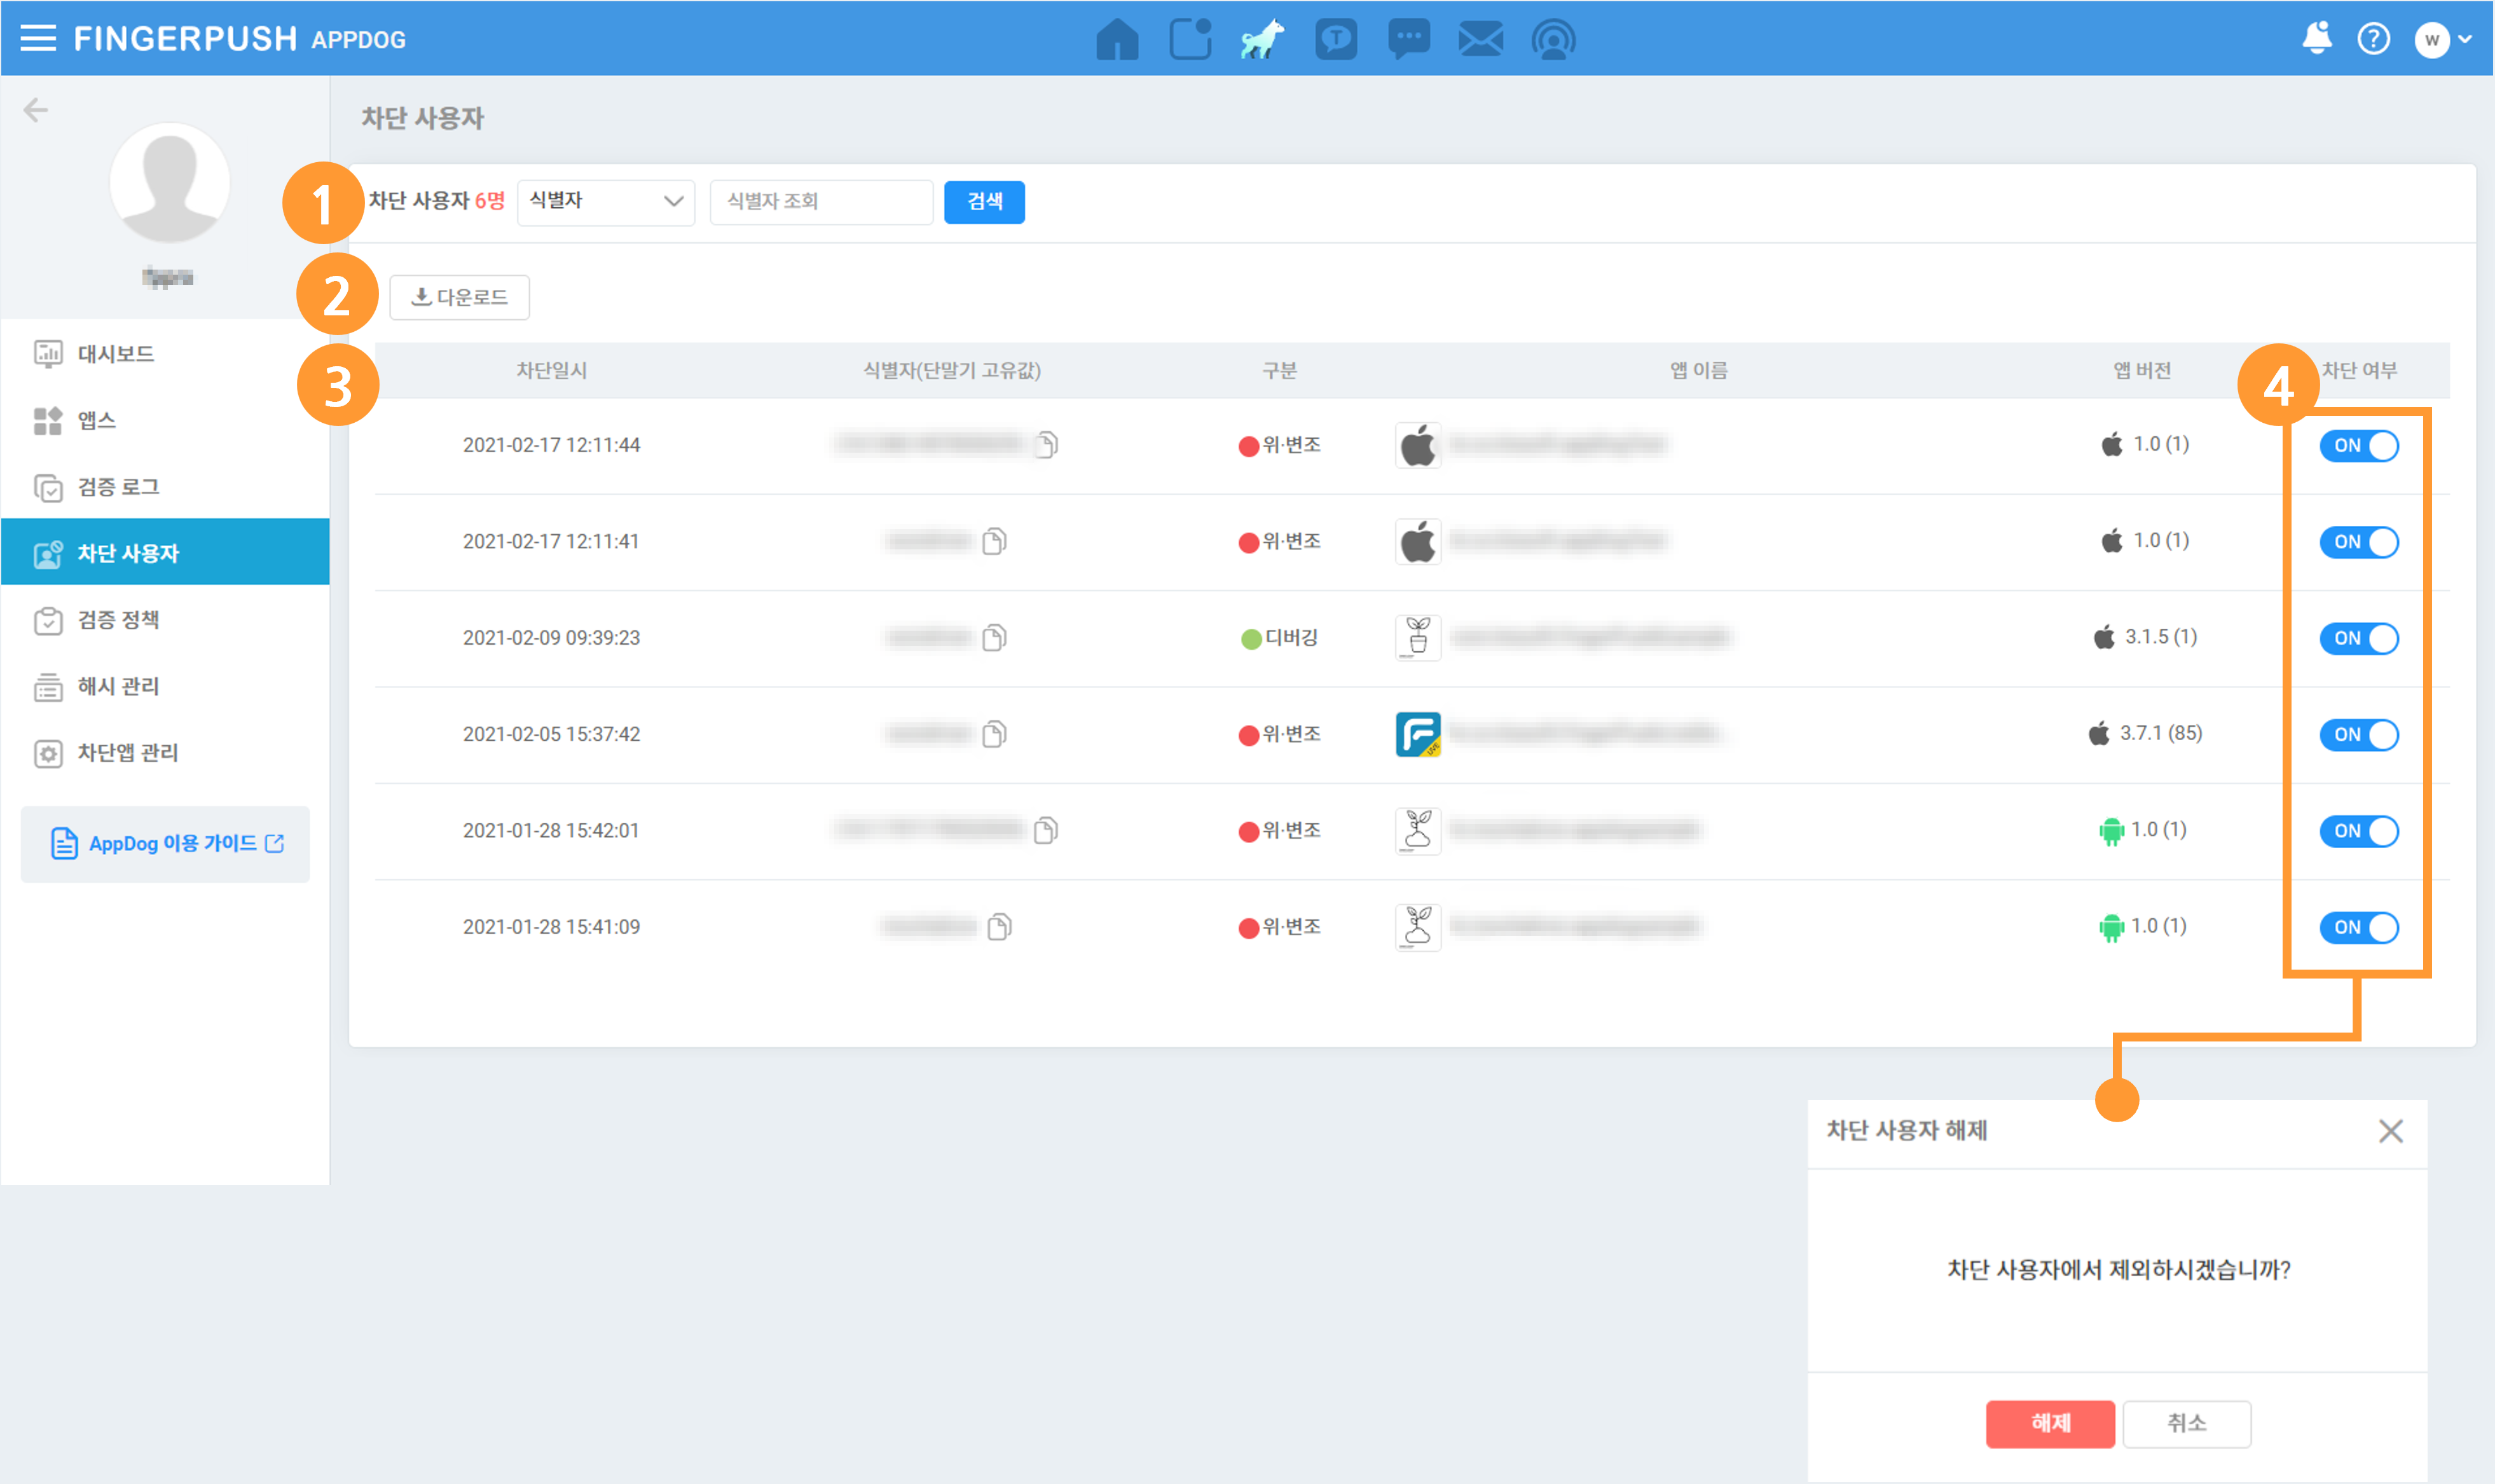Click the home icon in top navigation
This screenshot has height=1484, width=2495.
click(x=1116, y=40)
